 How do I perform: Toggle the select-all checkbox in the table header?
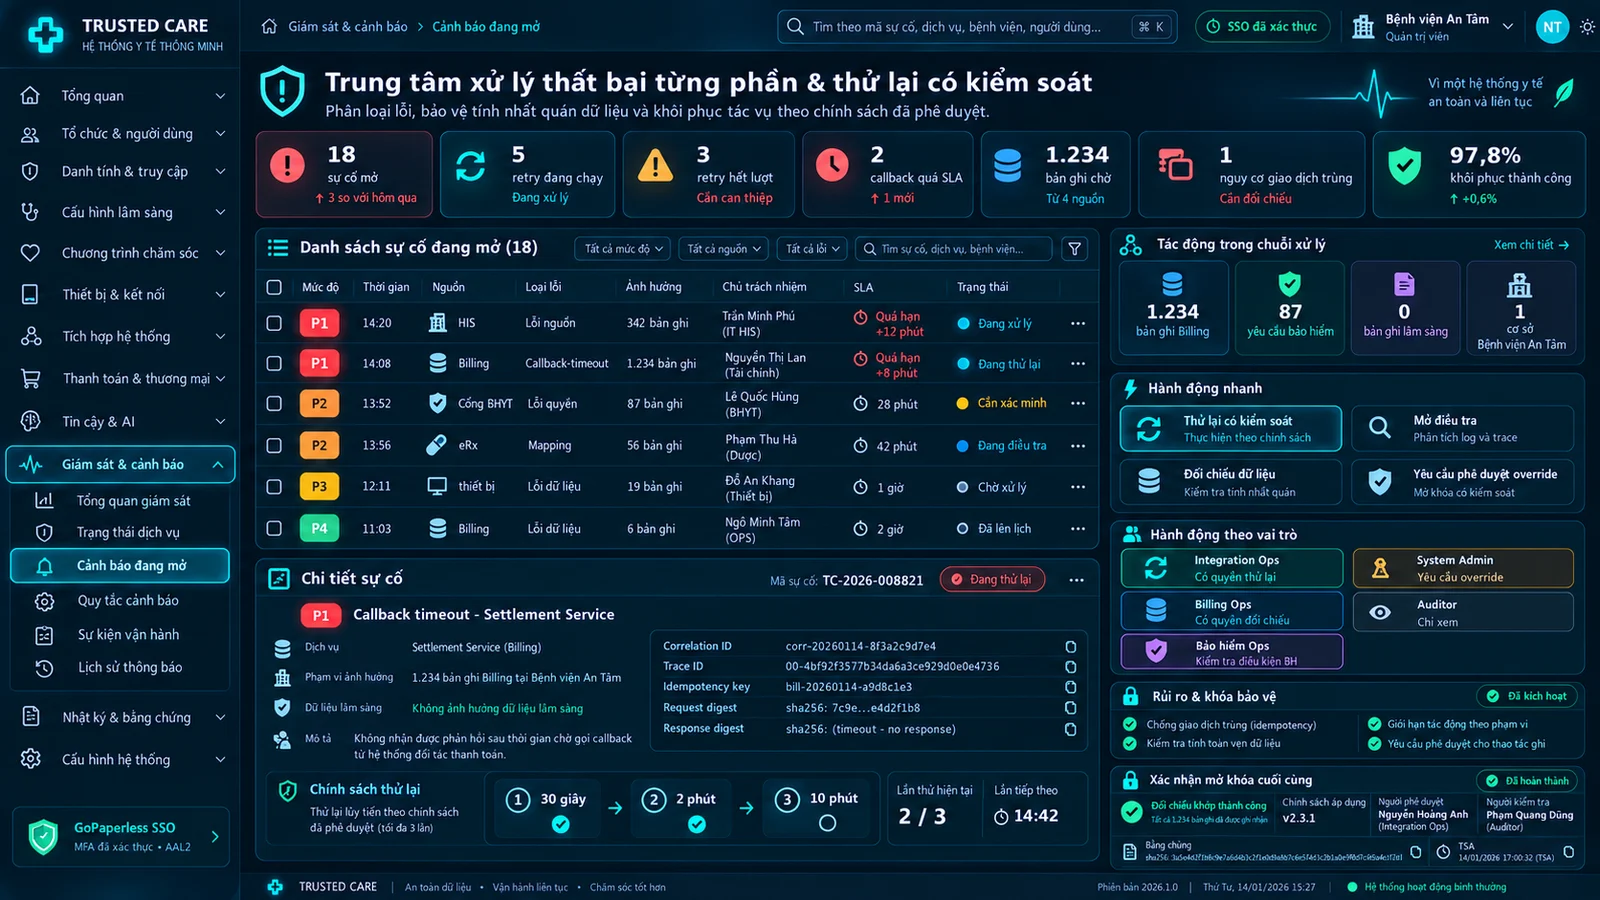click(x=274, y=287)
